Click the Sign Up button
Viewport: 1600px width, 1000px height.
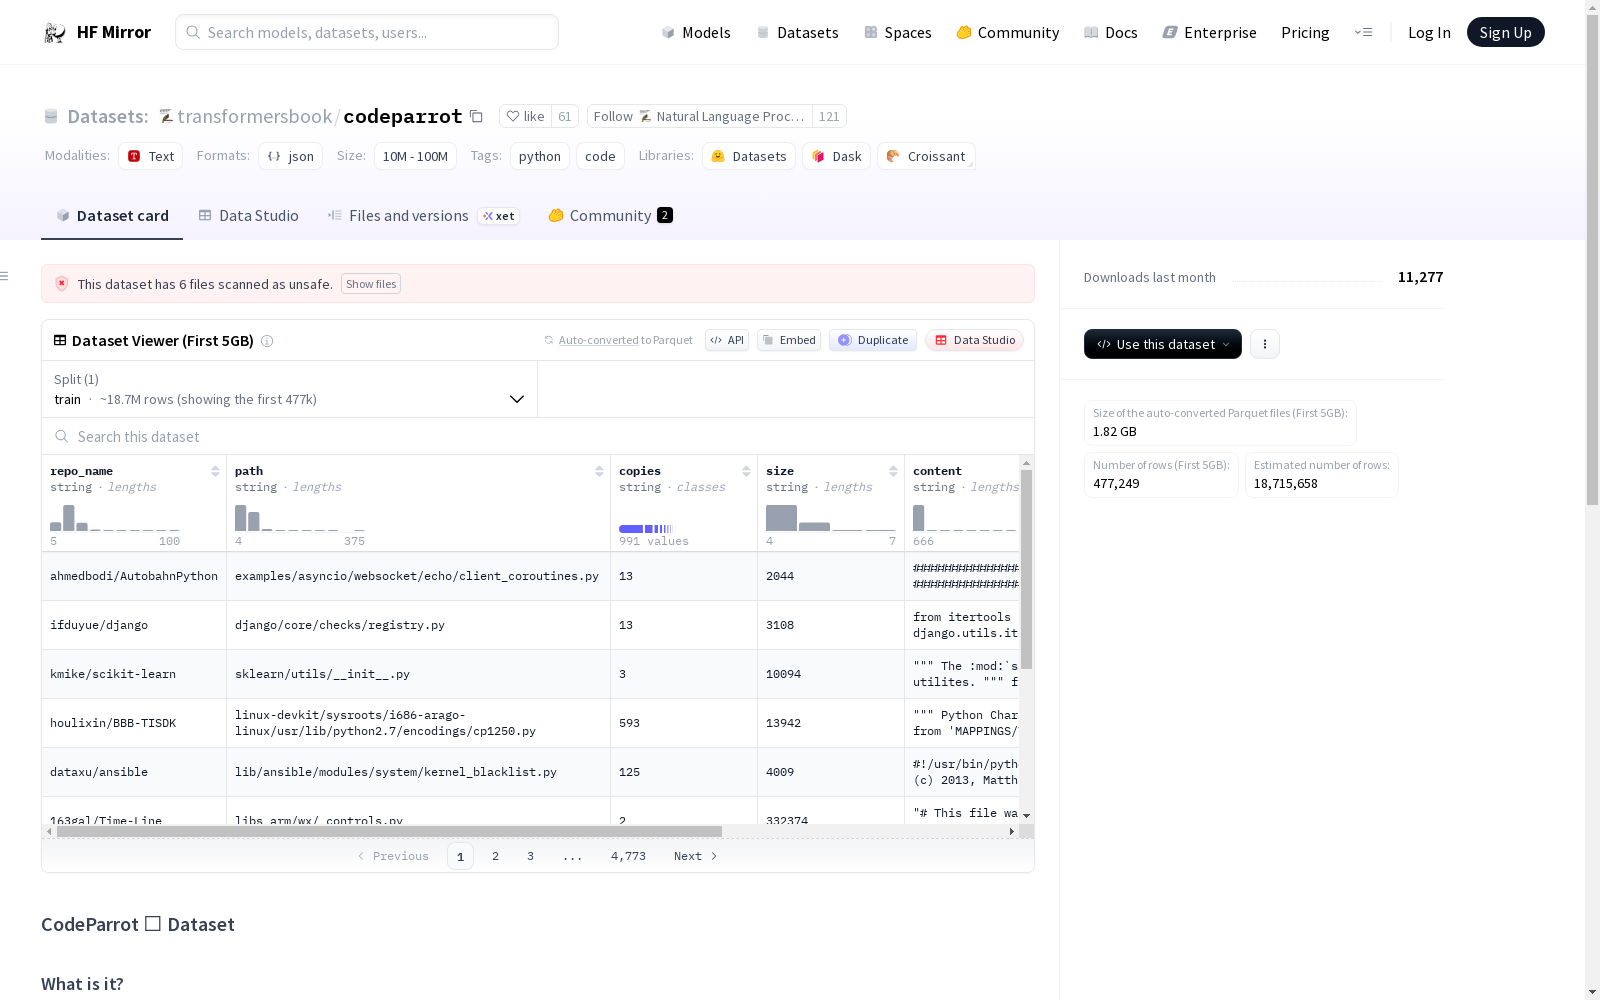[1506, 33]
